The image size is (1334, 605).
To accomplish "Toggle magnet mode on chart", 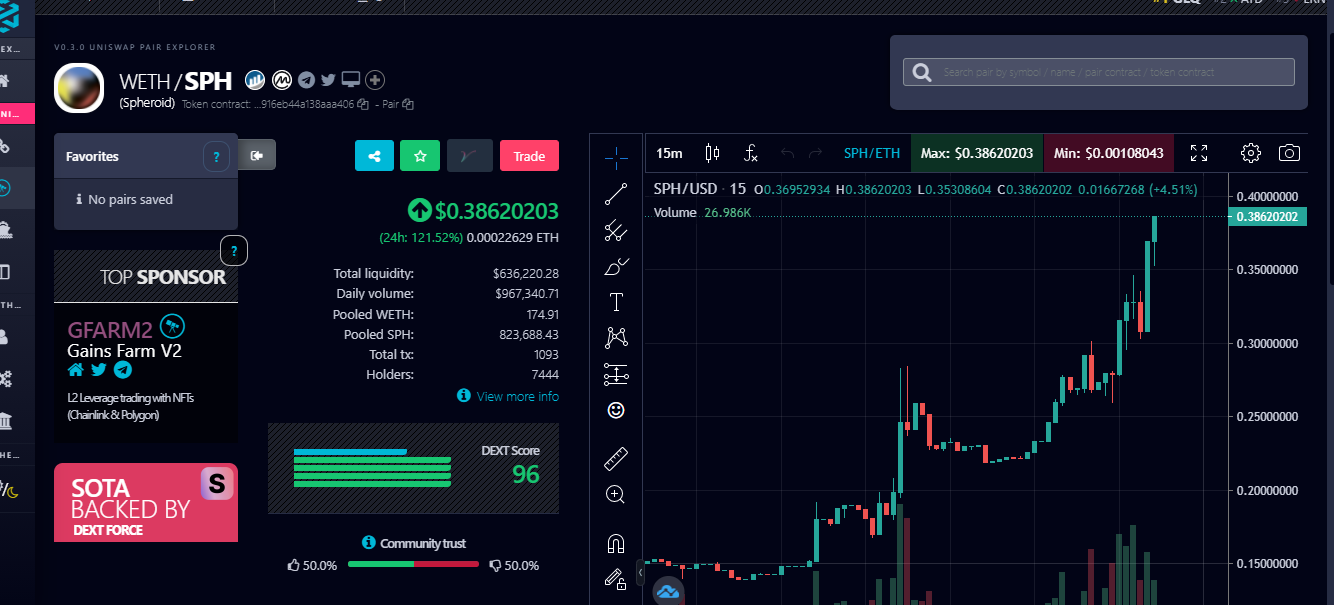I will click(x=616, y=544).
